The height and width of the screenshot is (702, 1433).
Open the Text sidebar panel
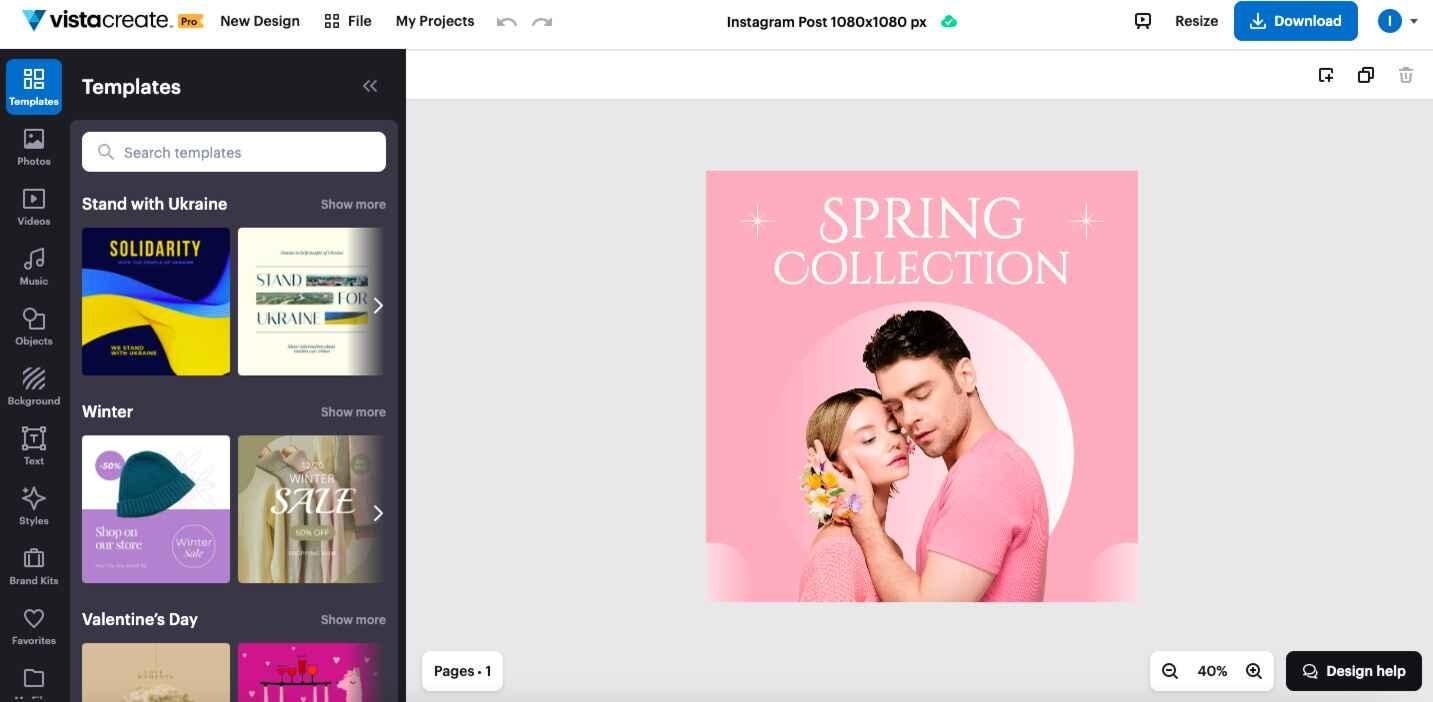tap(34, 447)
